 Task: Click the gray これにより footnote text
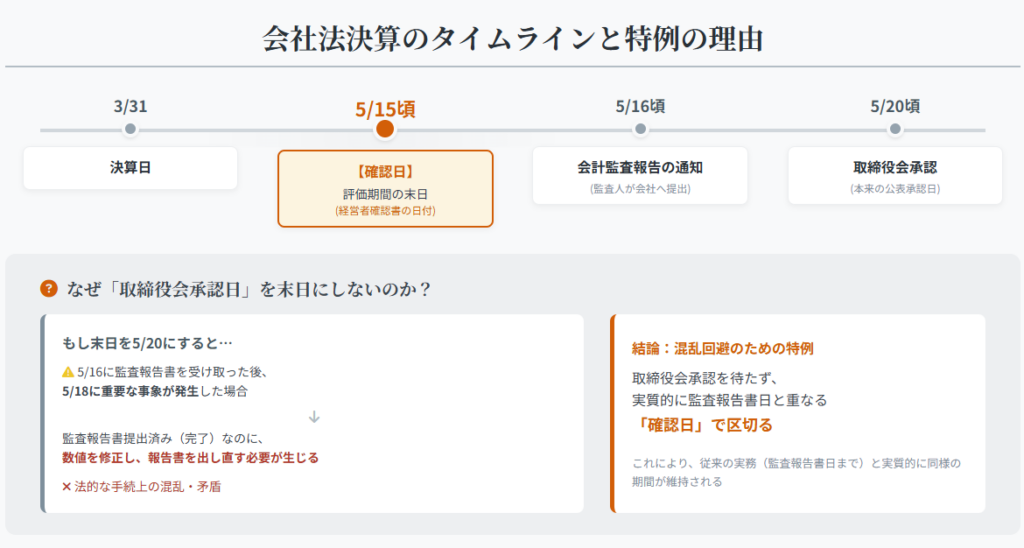click(796, 472)
